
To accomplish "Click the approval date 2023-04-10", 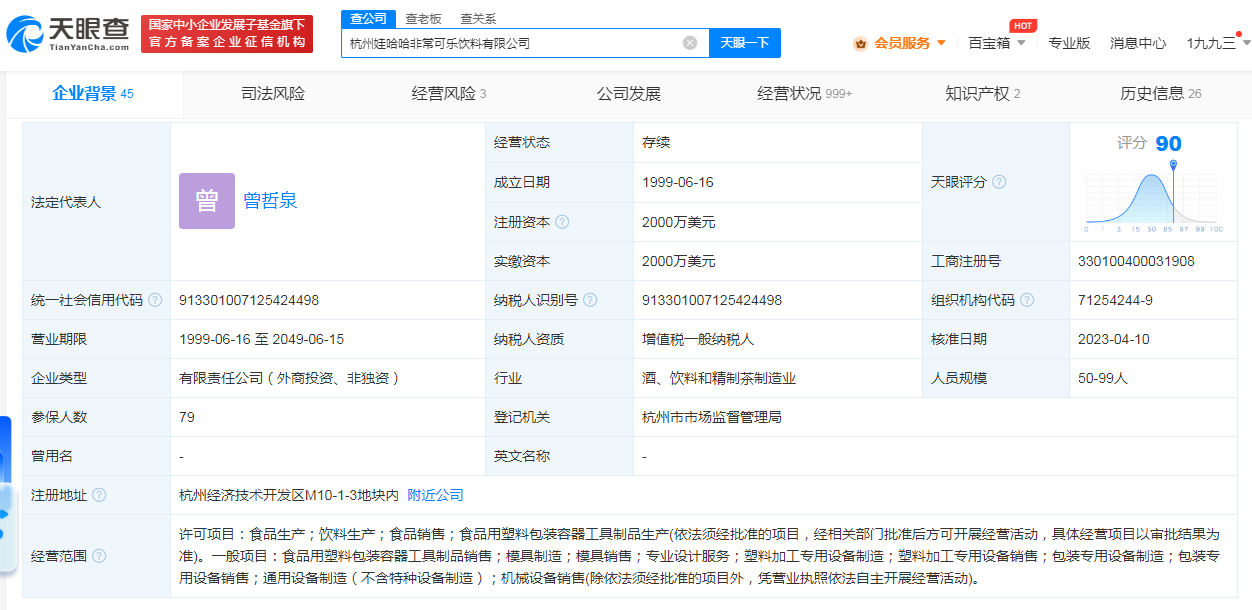I will tap(1113, 339).
